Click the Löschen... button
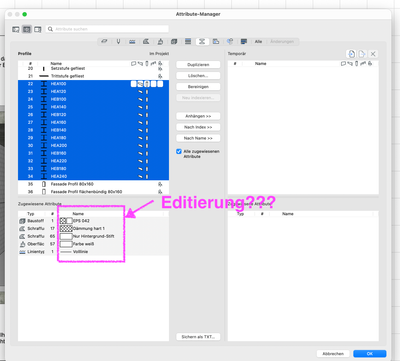 [x=198, y=76]
